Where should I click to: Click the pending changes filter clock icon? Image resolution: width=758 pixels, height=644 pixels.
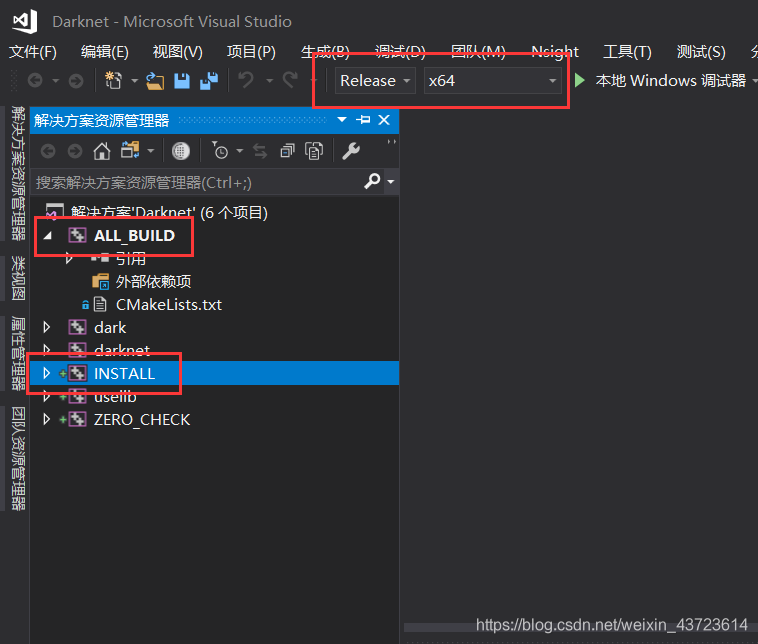click(220, 151)
